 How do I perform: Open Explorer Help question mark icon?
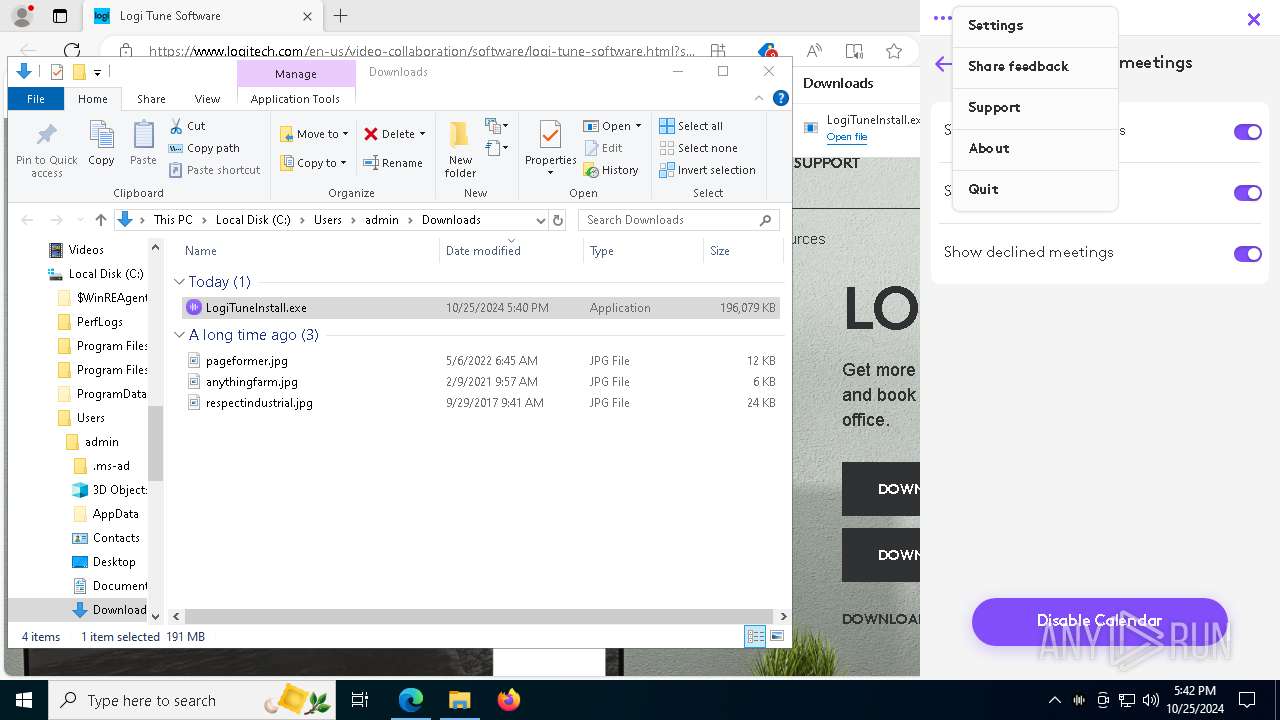pos(781,98)
